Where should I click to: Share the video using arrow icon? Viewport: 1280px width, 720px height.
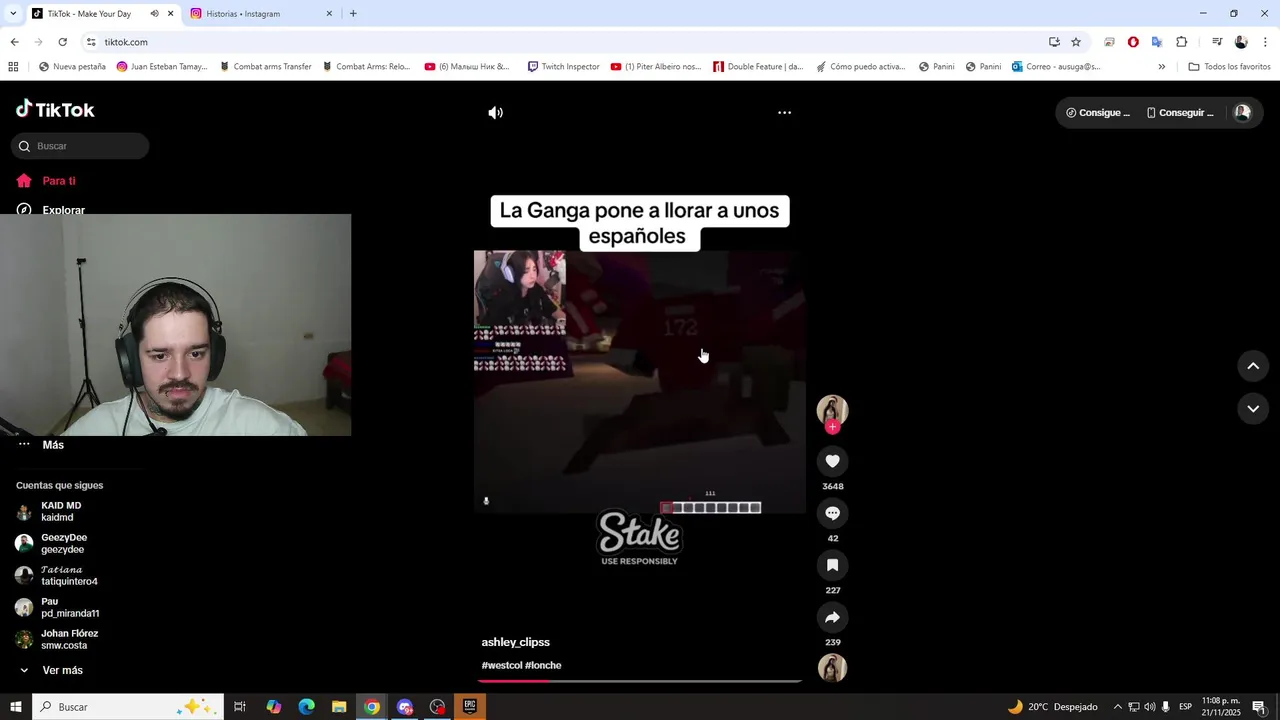click(x=832, y=617)
